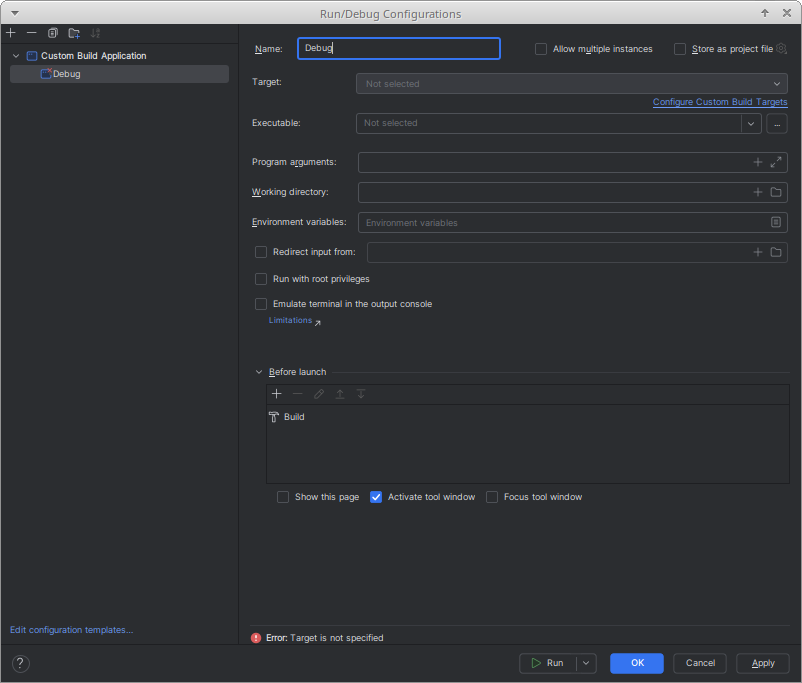Enable Run with root privileges
Screen dimensions: 802x683
(261, 279)
